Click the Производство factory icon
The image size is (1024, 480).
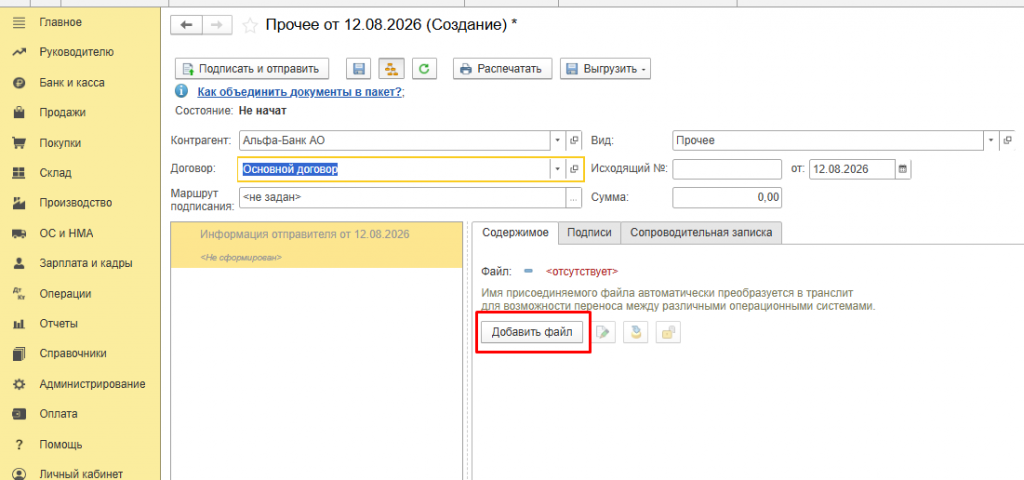[19, 203]
